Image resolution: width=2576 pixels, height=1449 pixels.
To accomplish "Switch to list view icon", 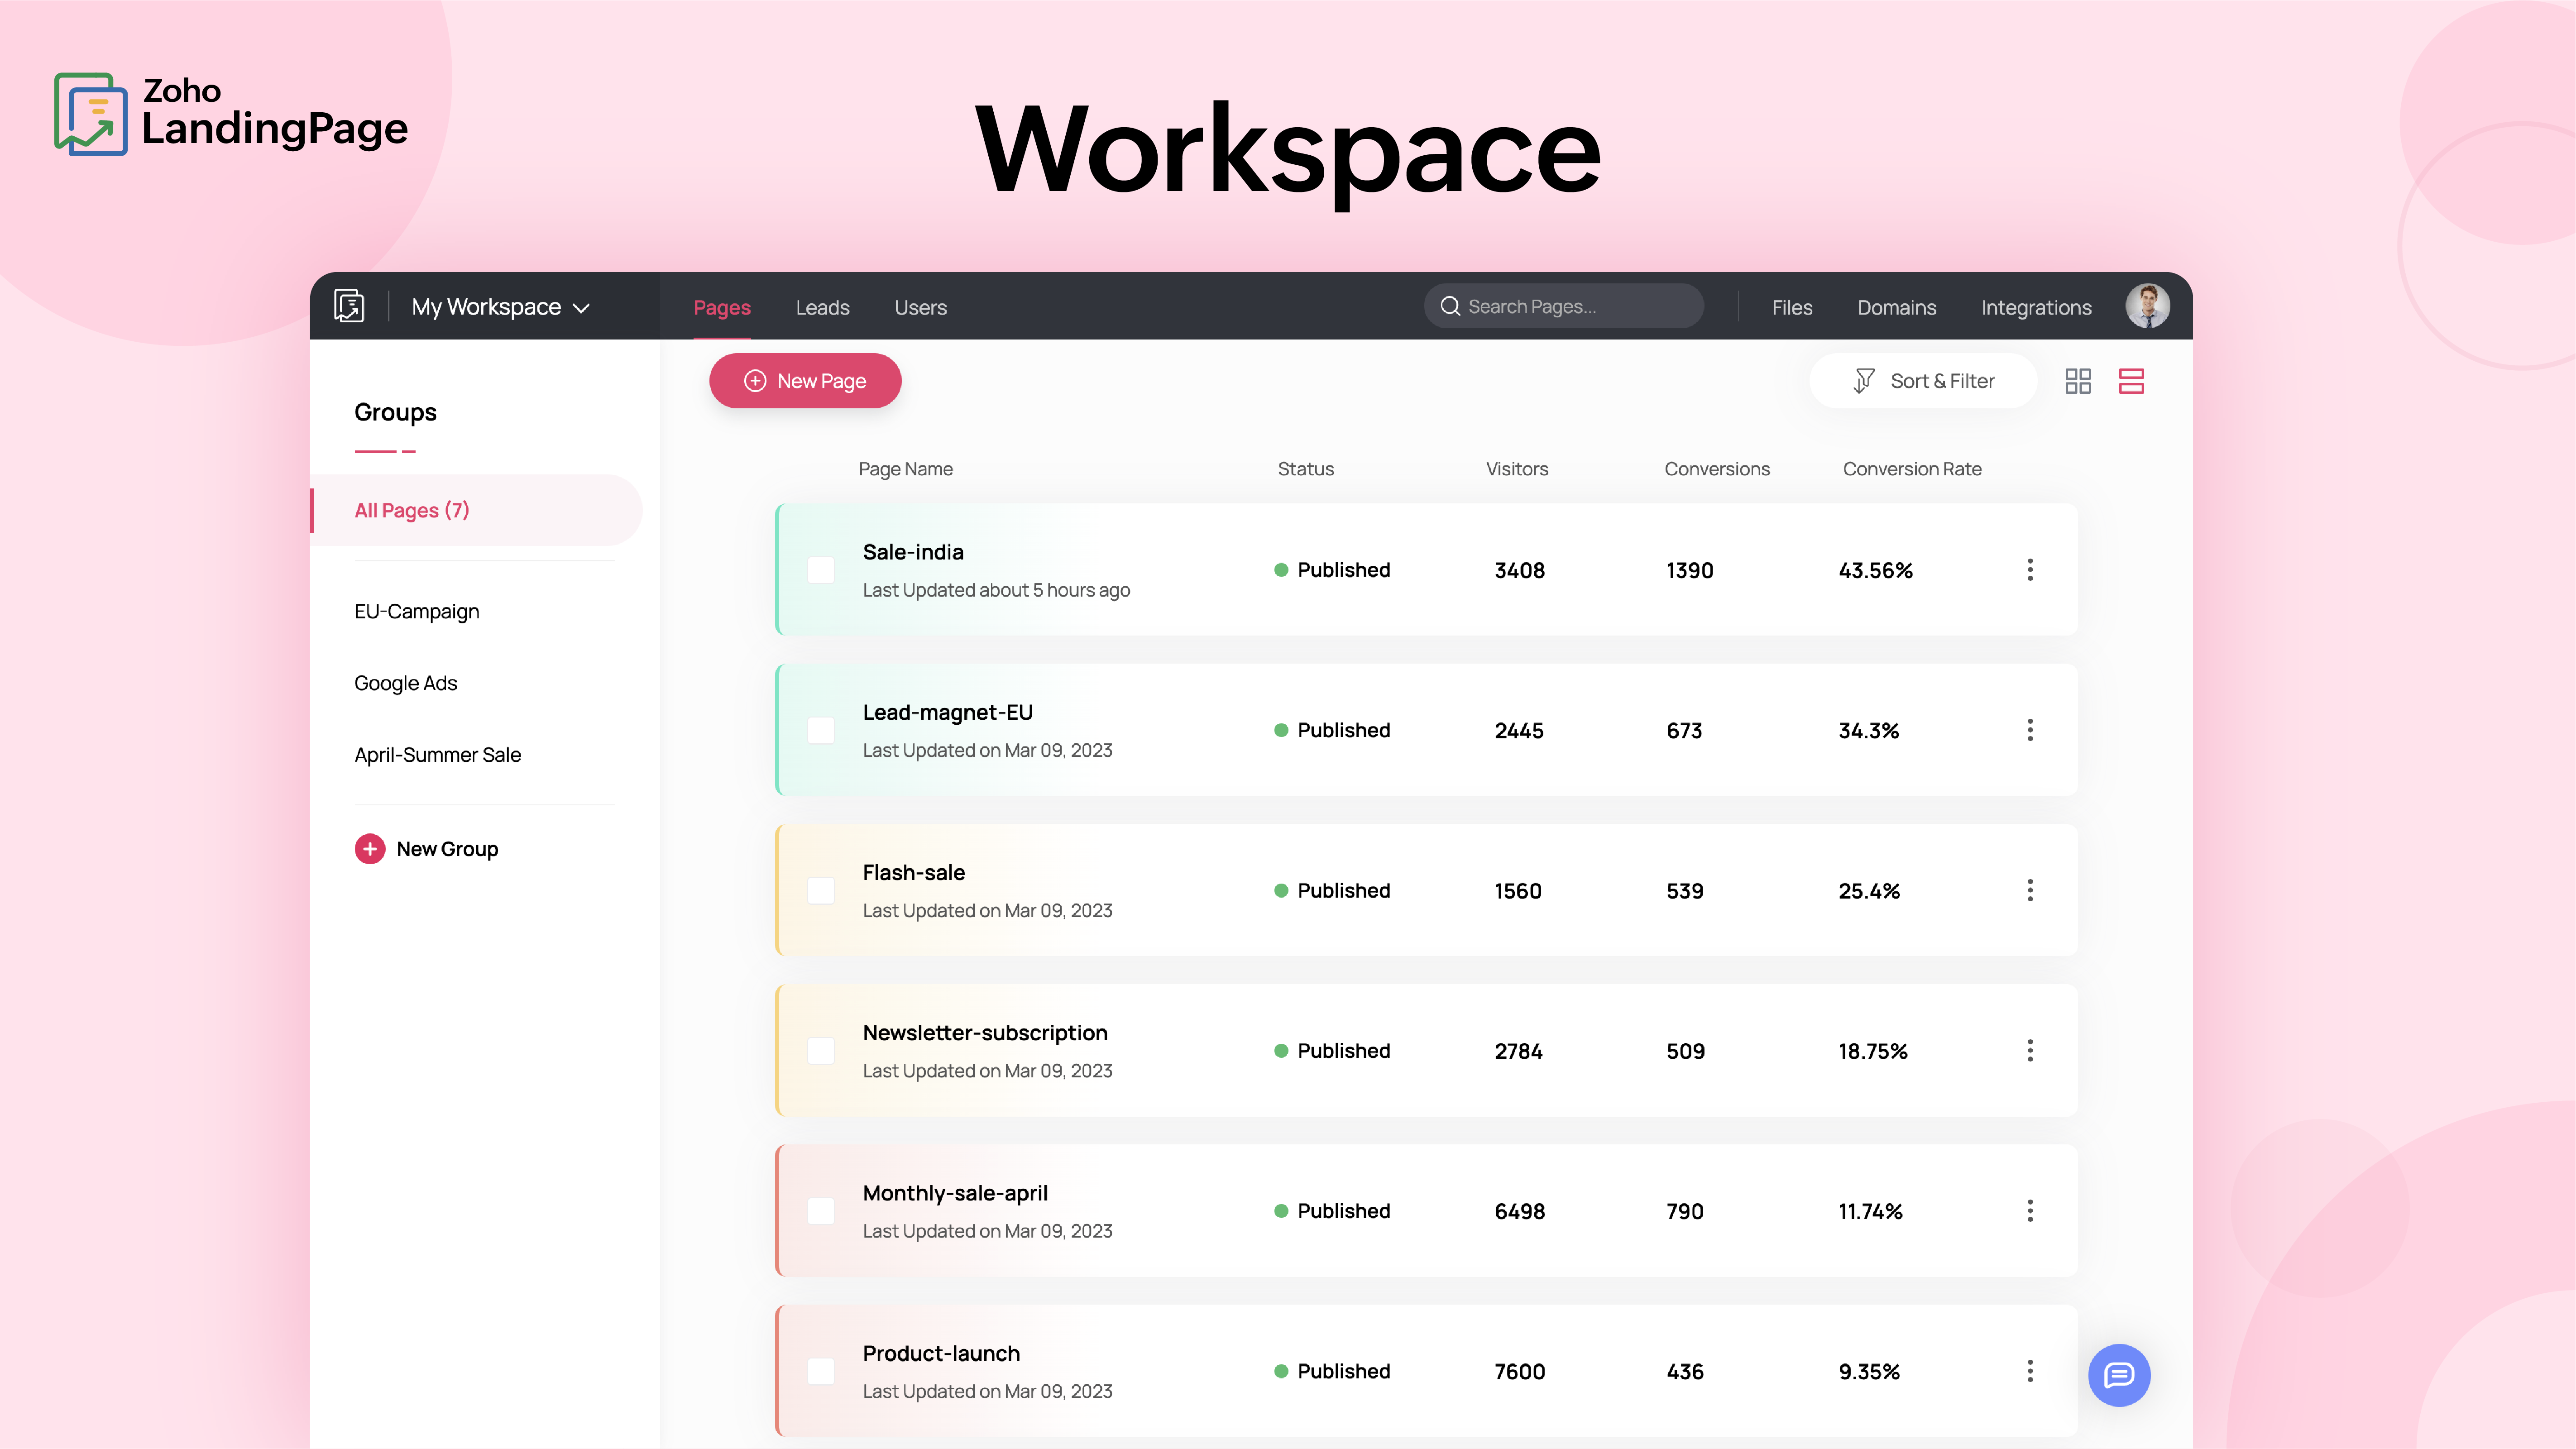I will [2131, 381].
